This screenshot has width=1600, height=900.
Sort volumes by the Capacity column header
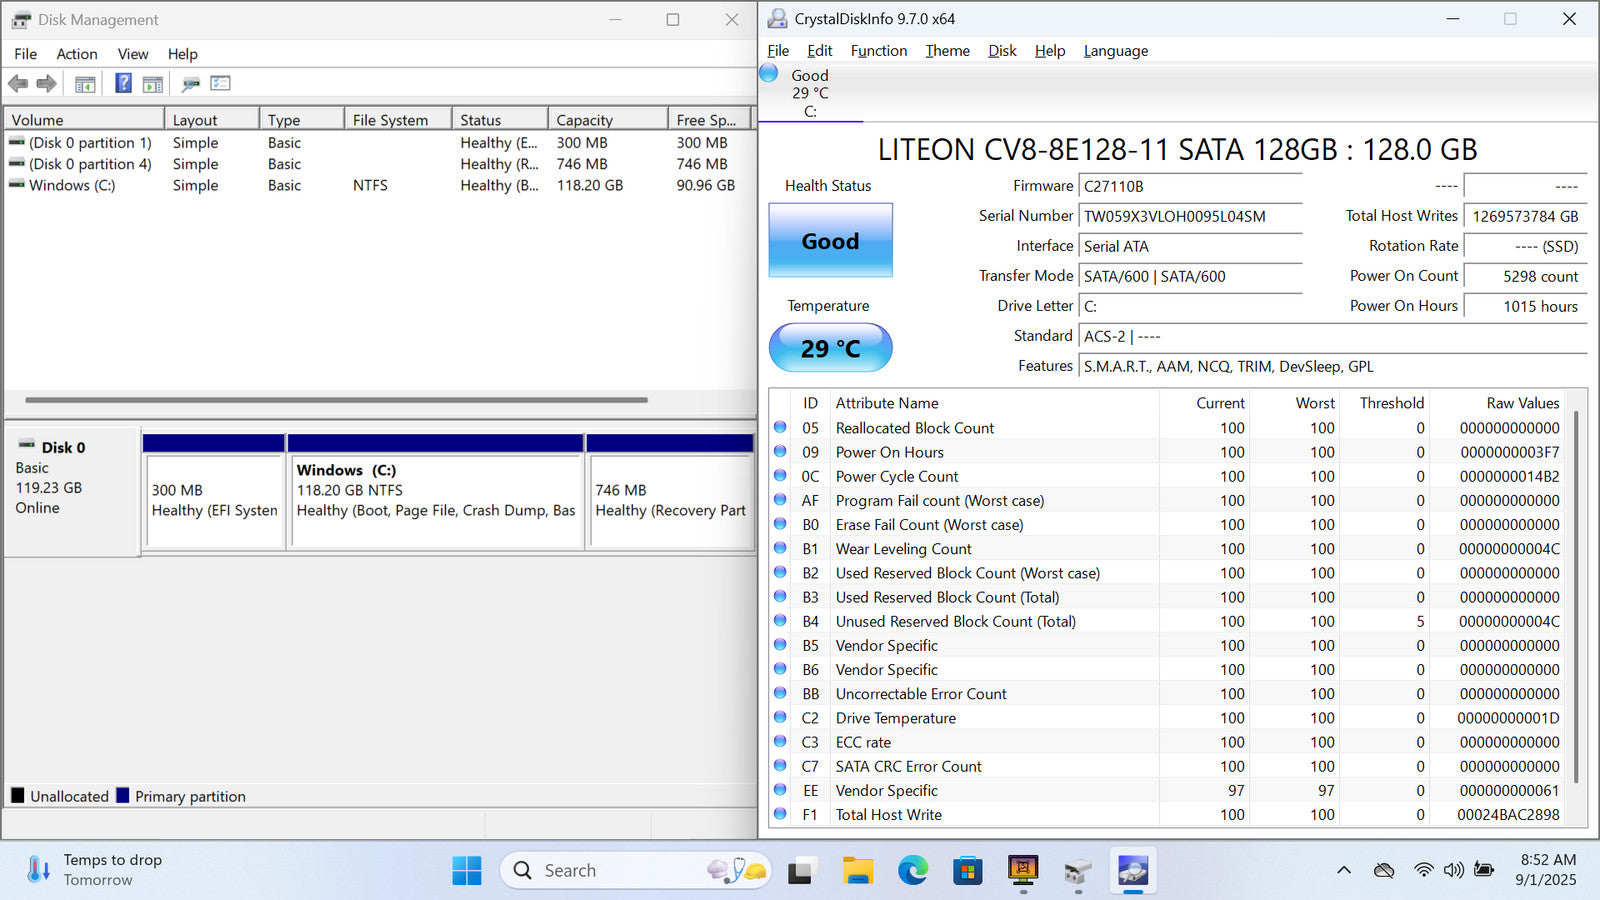coord(608,119)
